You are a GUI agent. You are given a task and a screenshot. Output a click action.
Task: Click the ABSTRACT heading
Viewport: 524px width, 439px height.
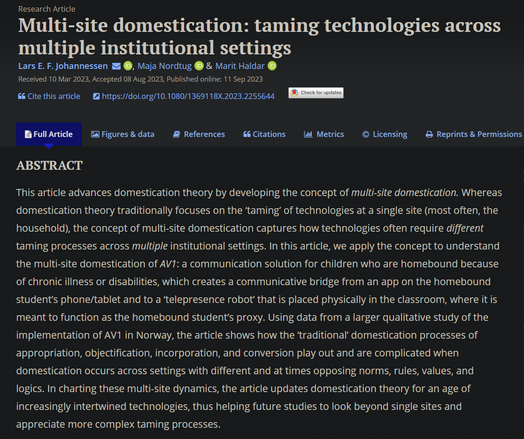coord(49,165)
